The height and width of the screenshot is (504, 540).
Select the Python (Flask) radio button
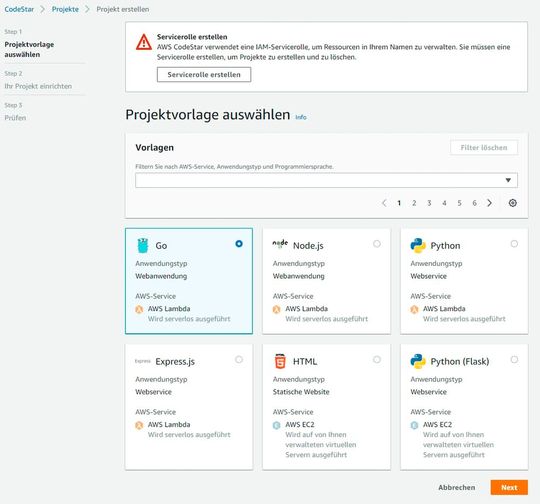pos(514,359)
